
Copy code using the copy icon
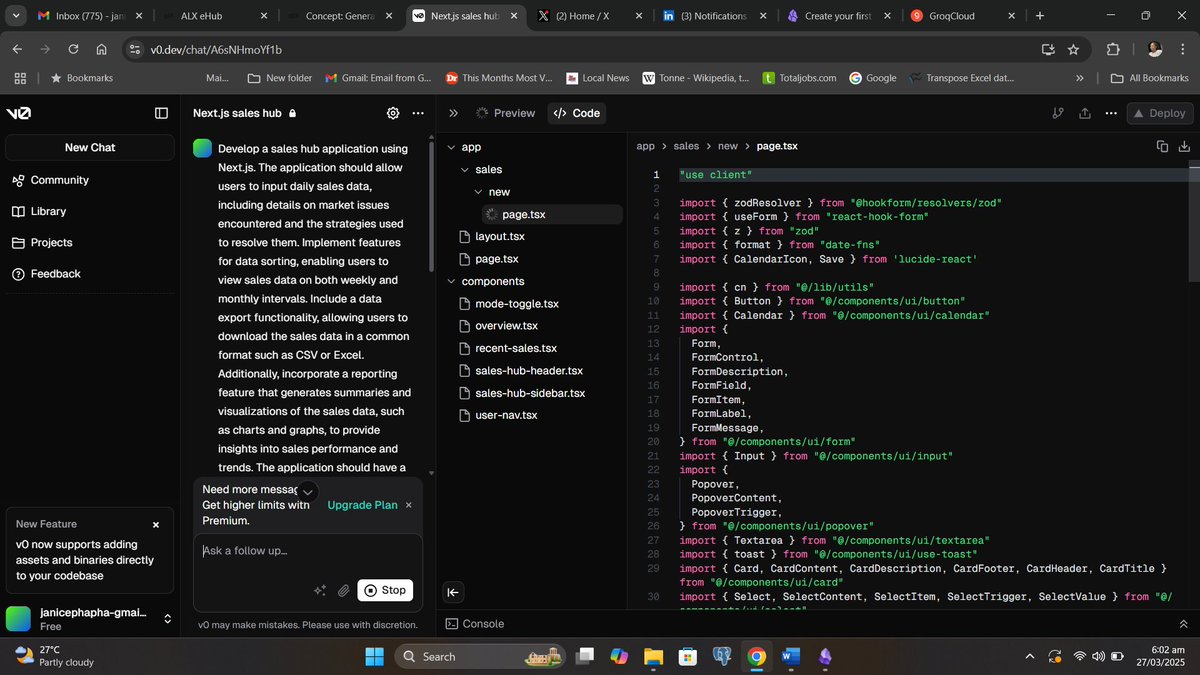click(x=1162, y=146)
